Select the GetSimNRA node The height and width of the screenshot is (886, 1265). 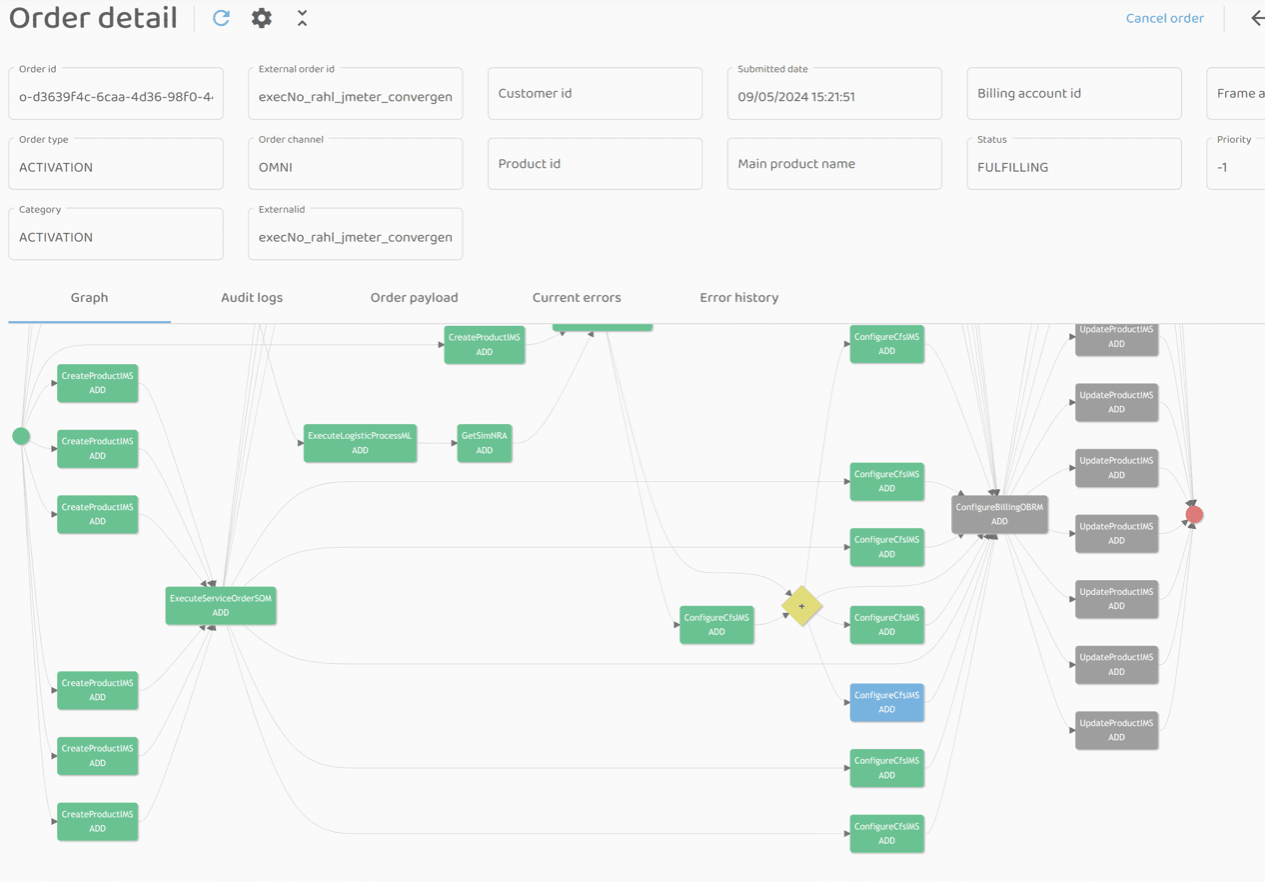484,443
